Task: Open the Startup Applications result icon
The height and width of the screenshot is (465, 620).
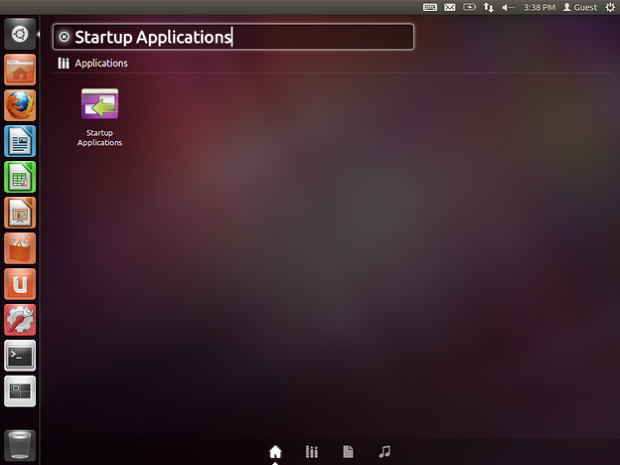Action: (100, 104)
